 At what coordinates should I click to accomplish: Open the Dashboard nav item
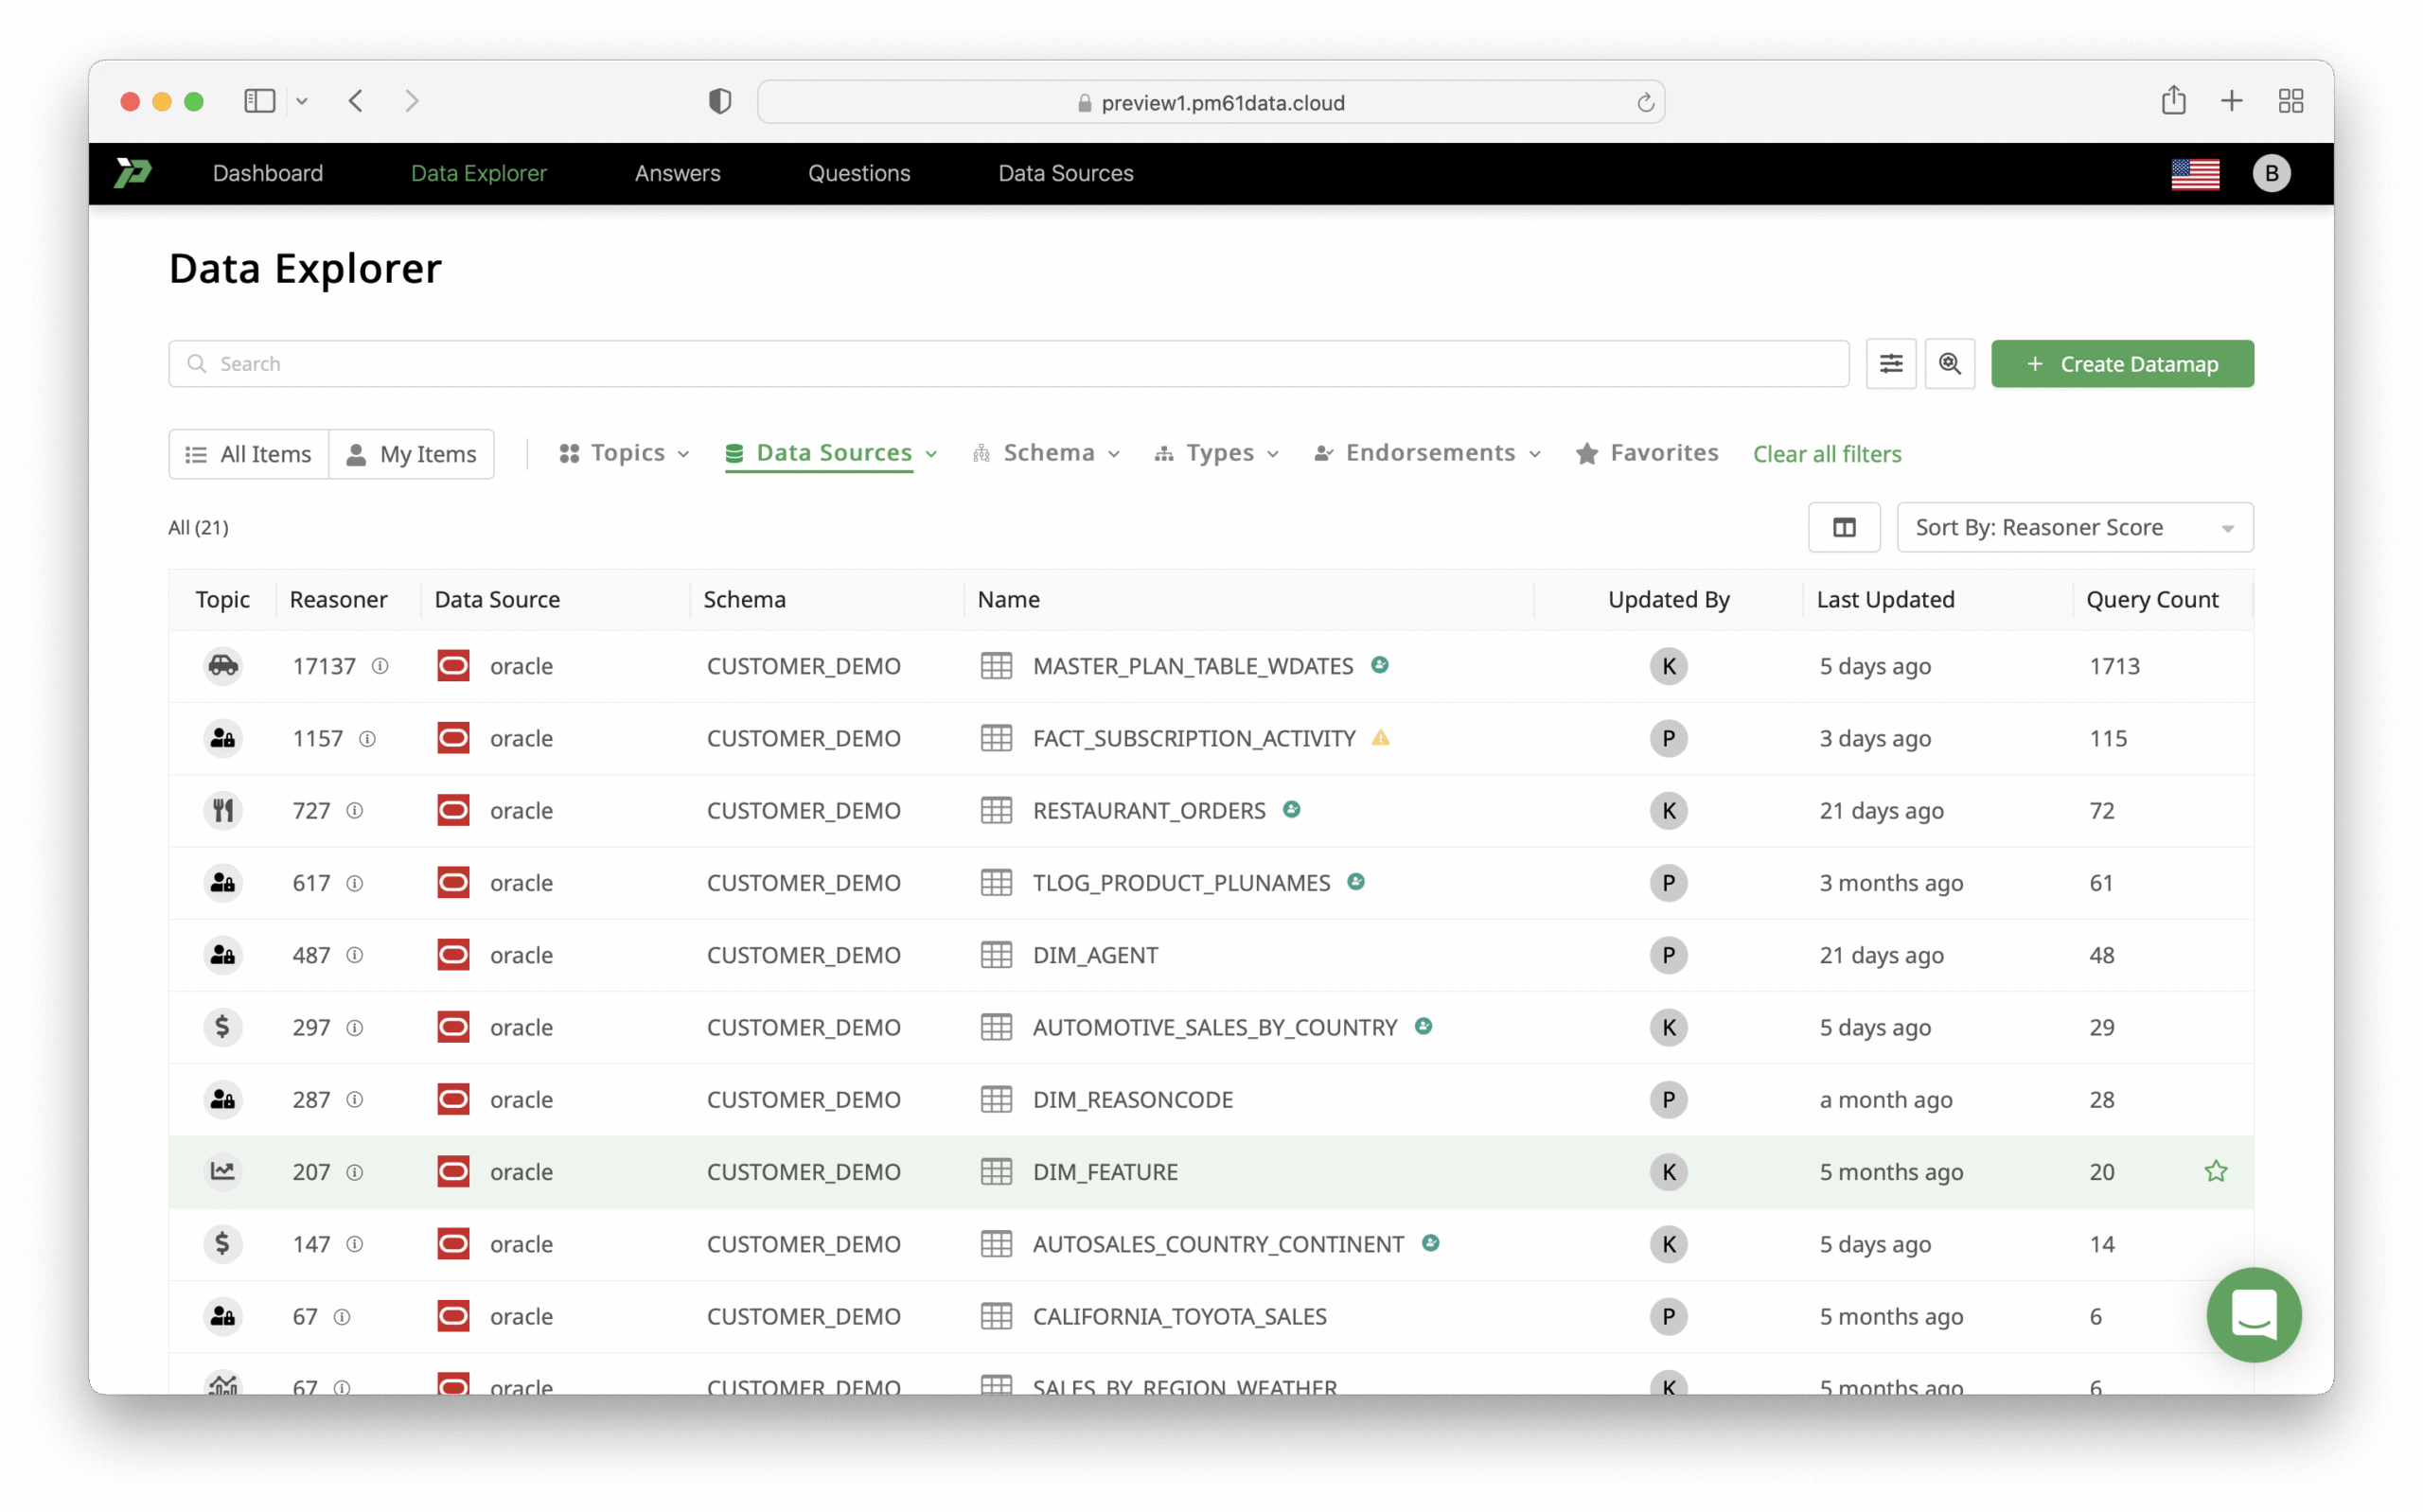pos(268,174)
